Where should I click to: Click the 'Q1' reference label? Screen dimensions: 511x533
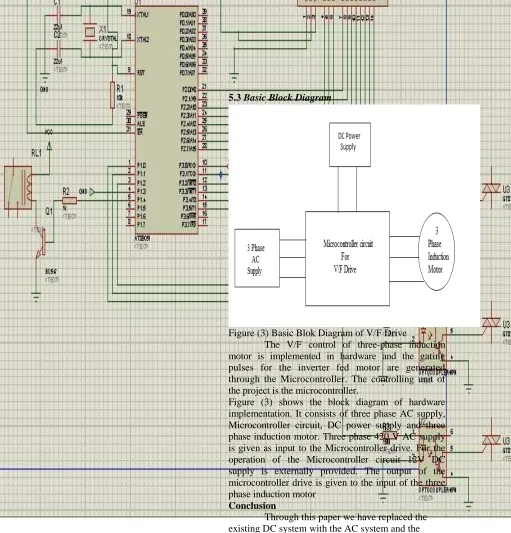(49, 211)
